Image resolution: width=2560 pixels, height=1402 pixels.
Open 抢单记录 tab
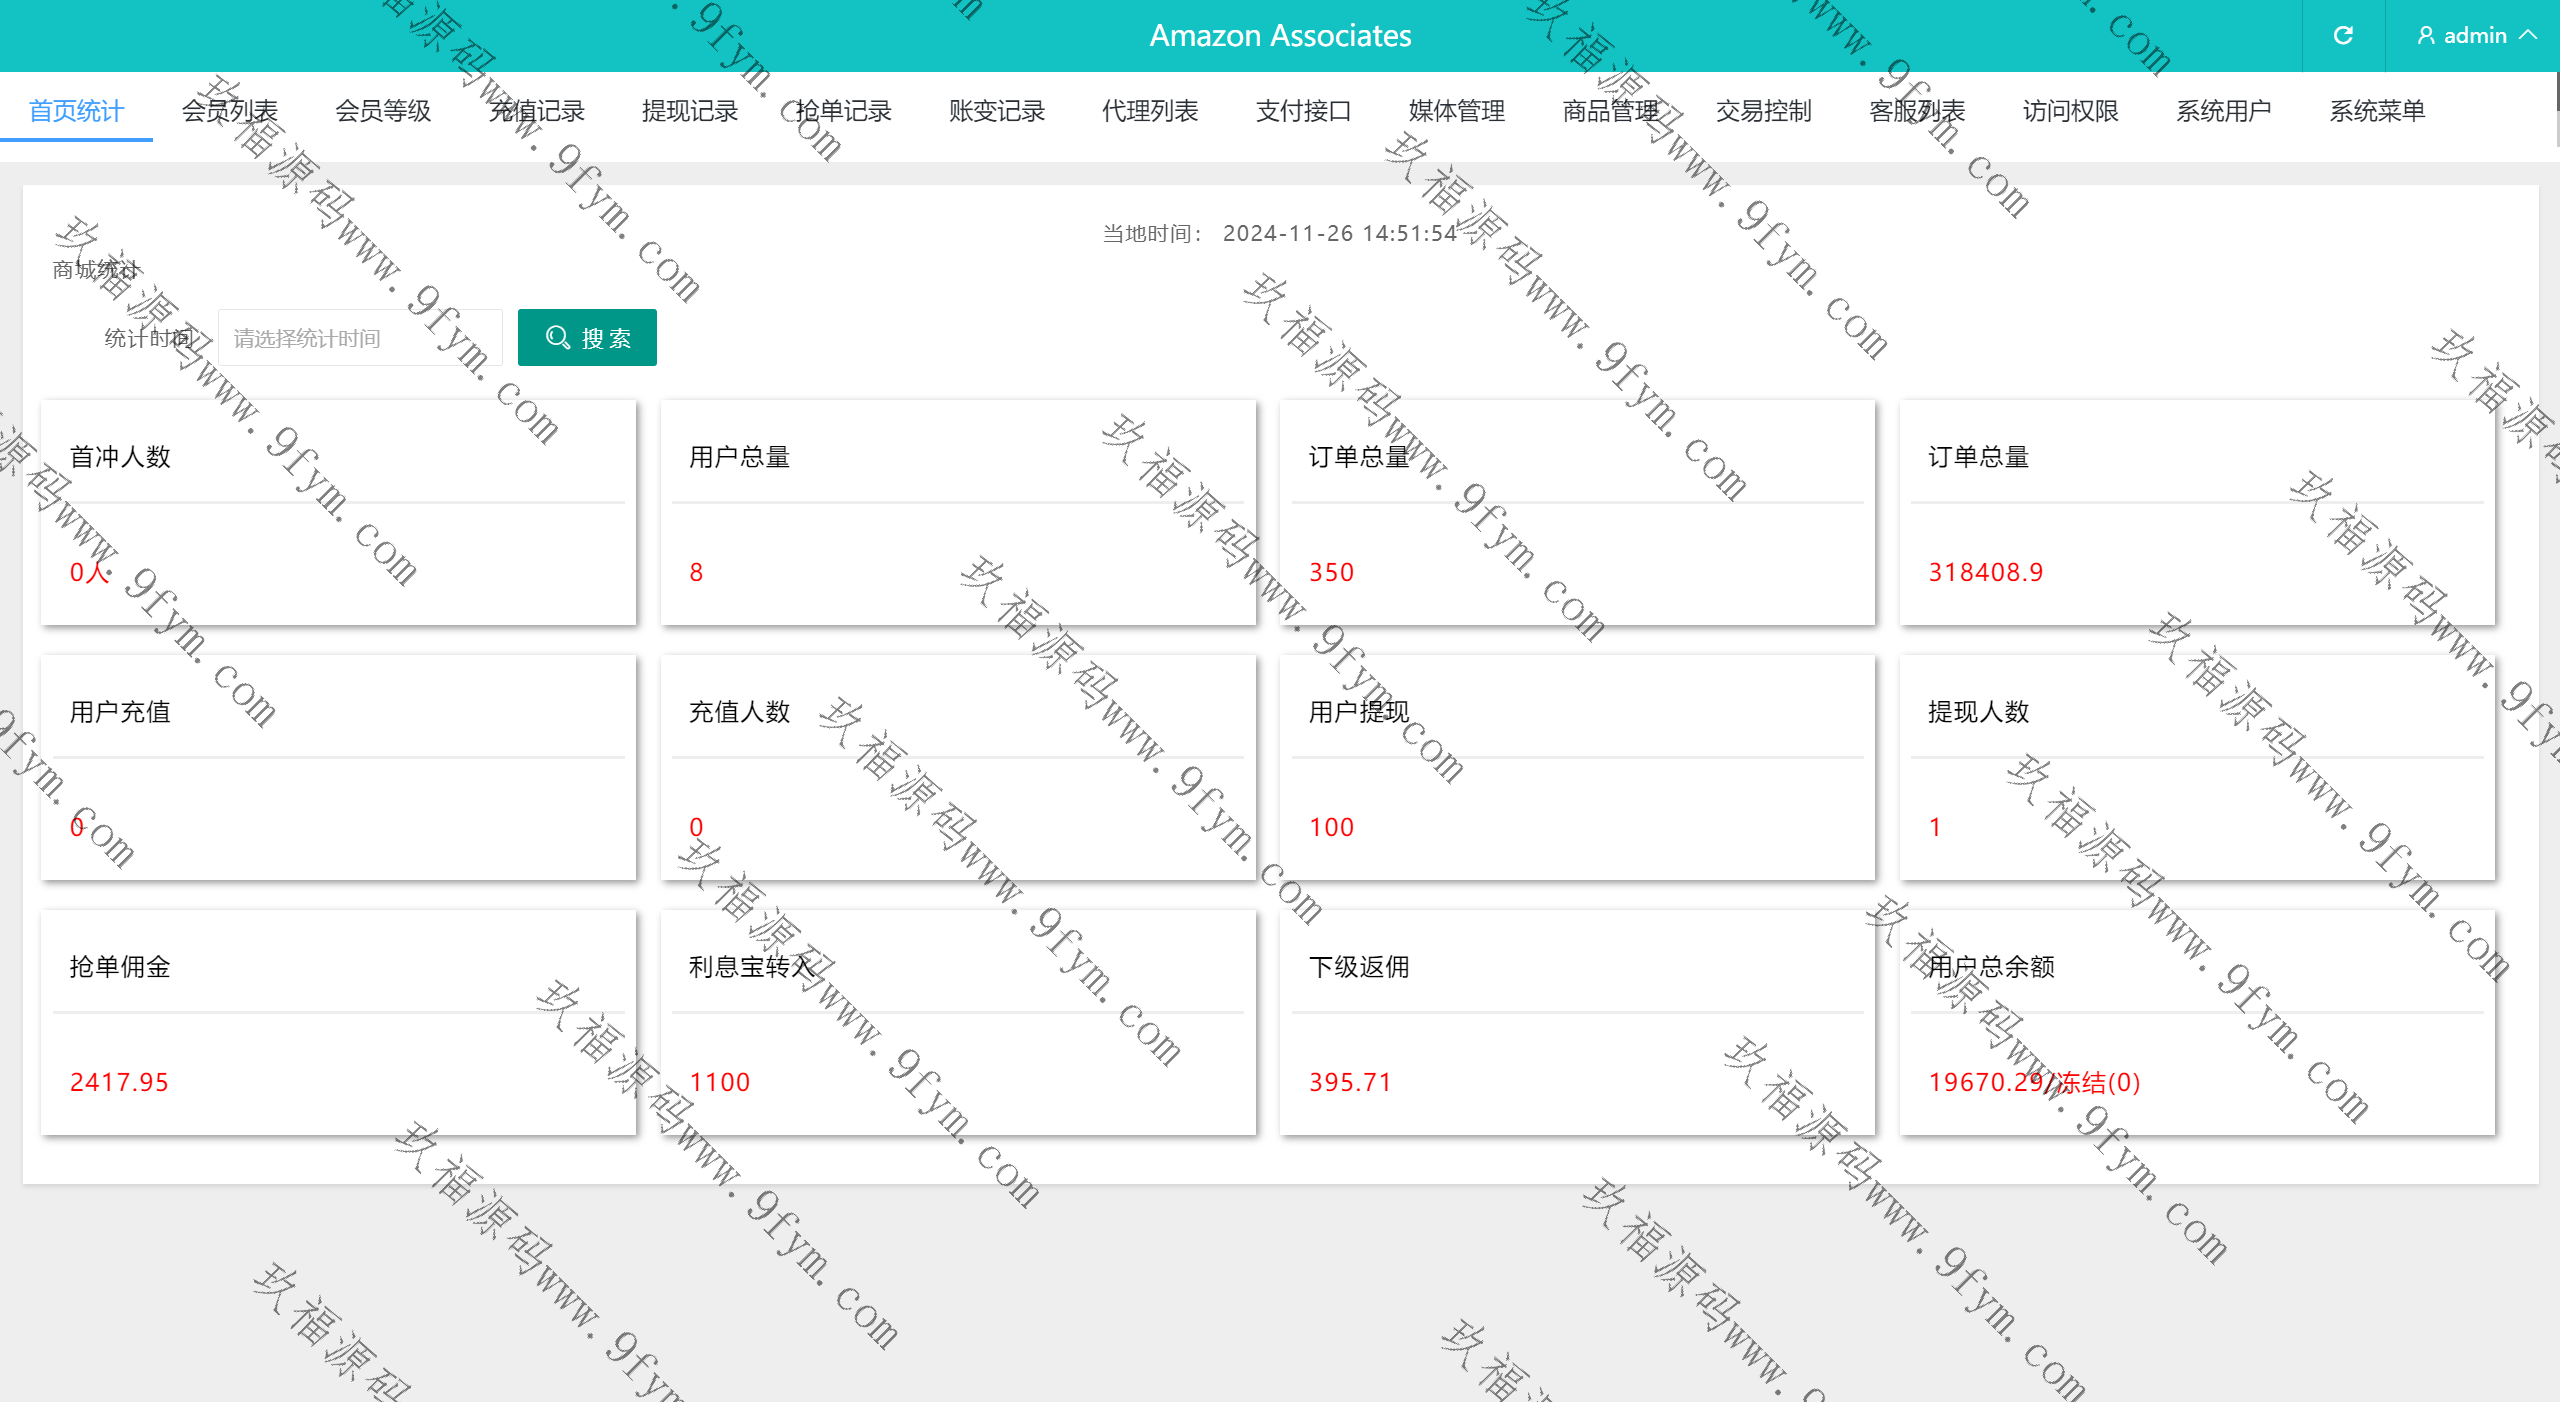(843, 111)
